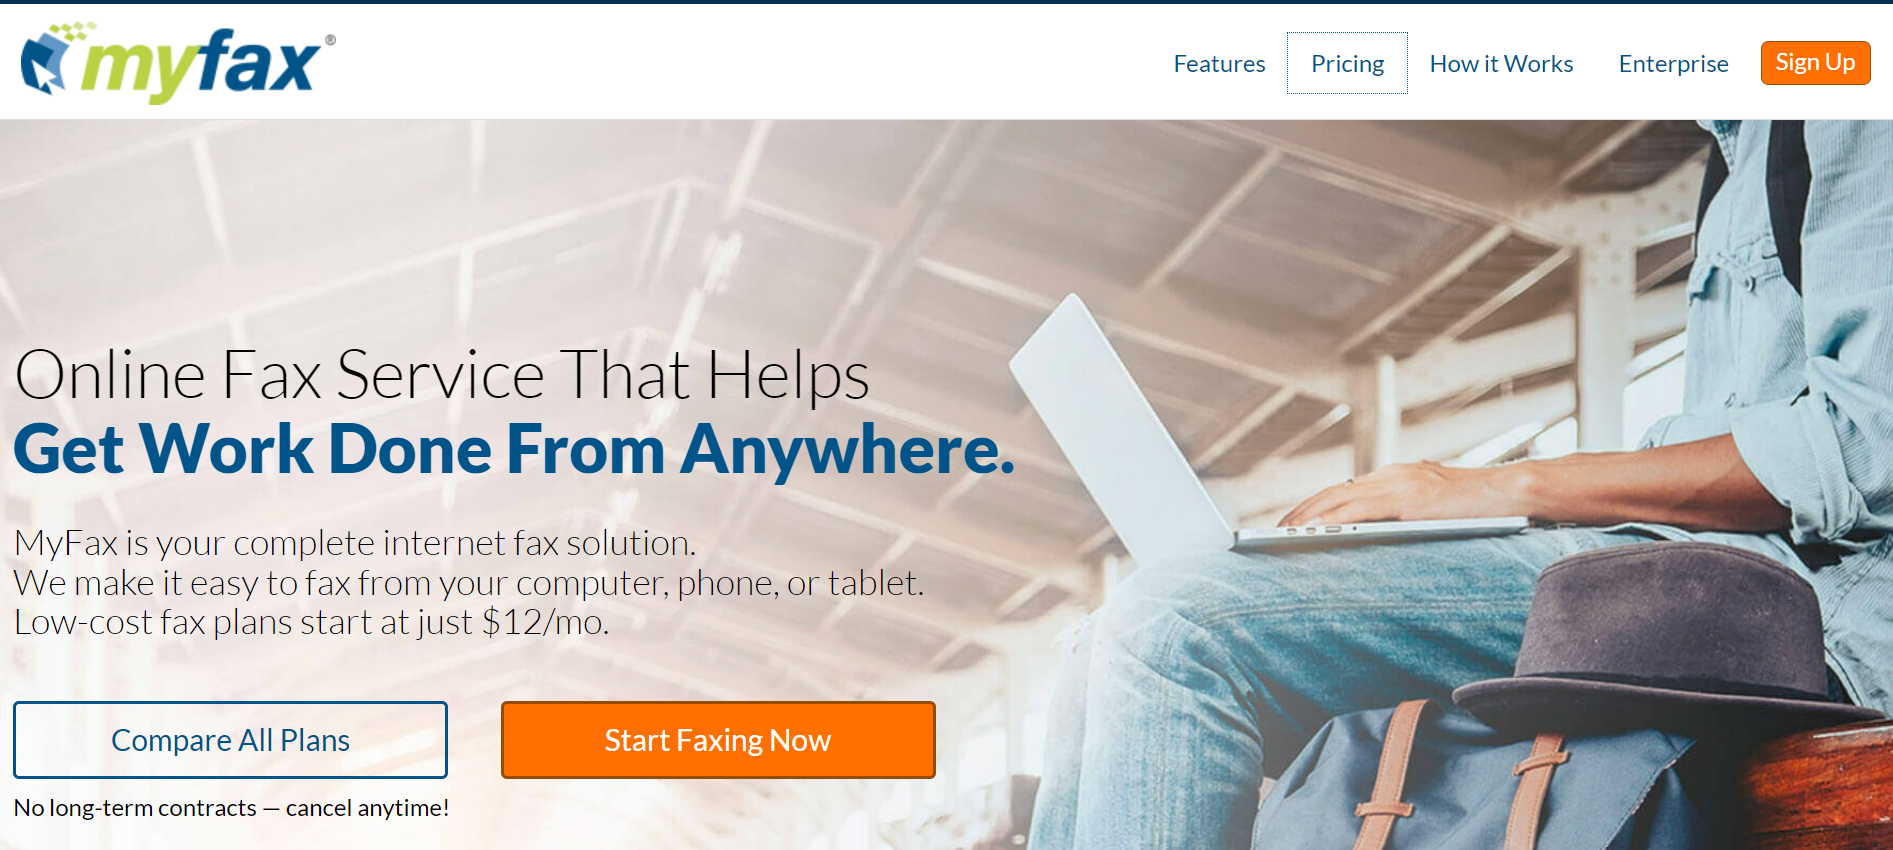The width and height of the screenshot is (1893, 850).
Task: Go to the How it Works page
Action: click(1501, 63)
